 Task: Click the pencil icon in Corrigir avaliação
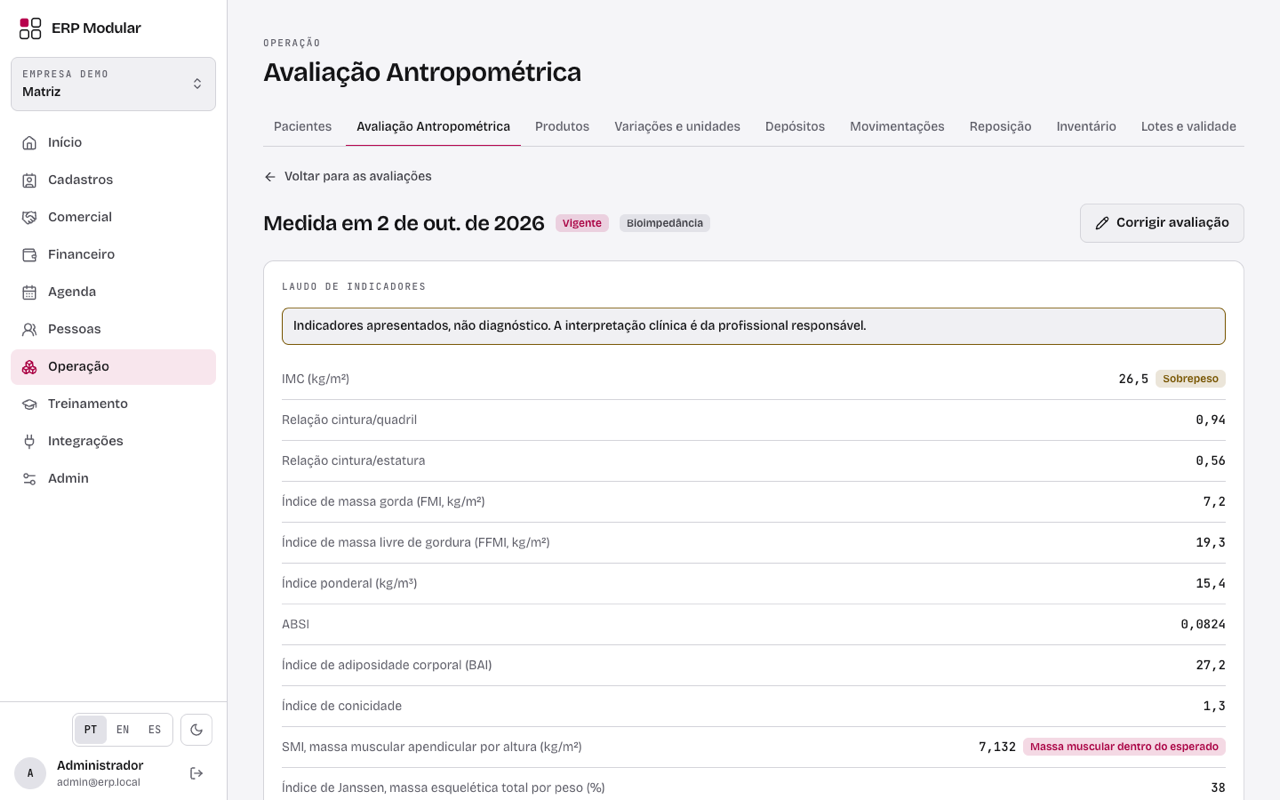pos(1102,223)
